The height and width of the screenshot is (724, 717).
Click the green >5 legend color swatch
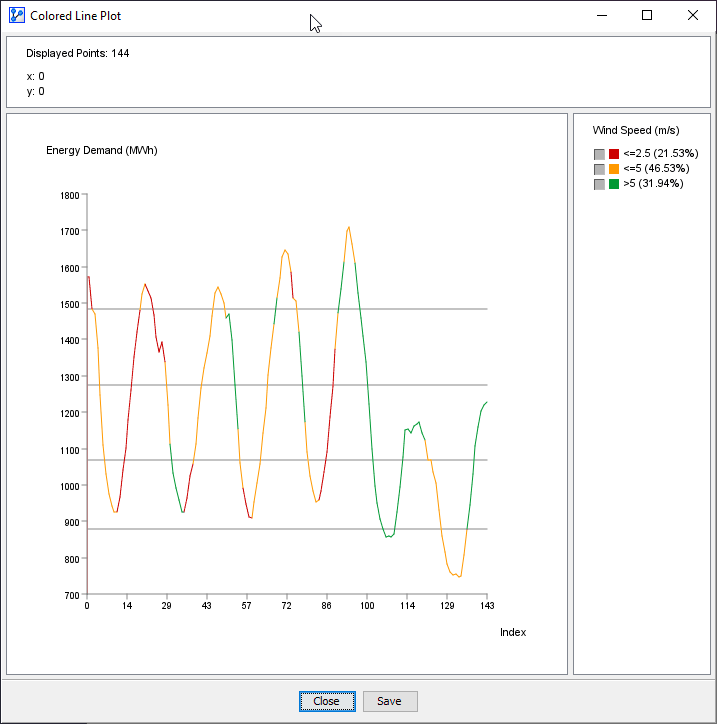pos(614,184)
